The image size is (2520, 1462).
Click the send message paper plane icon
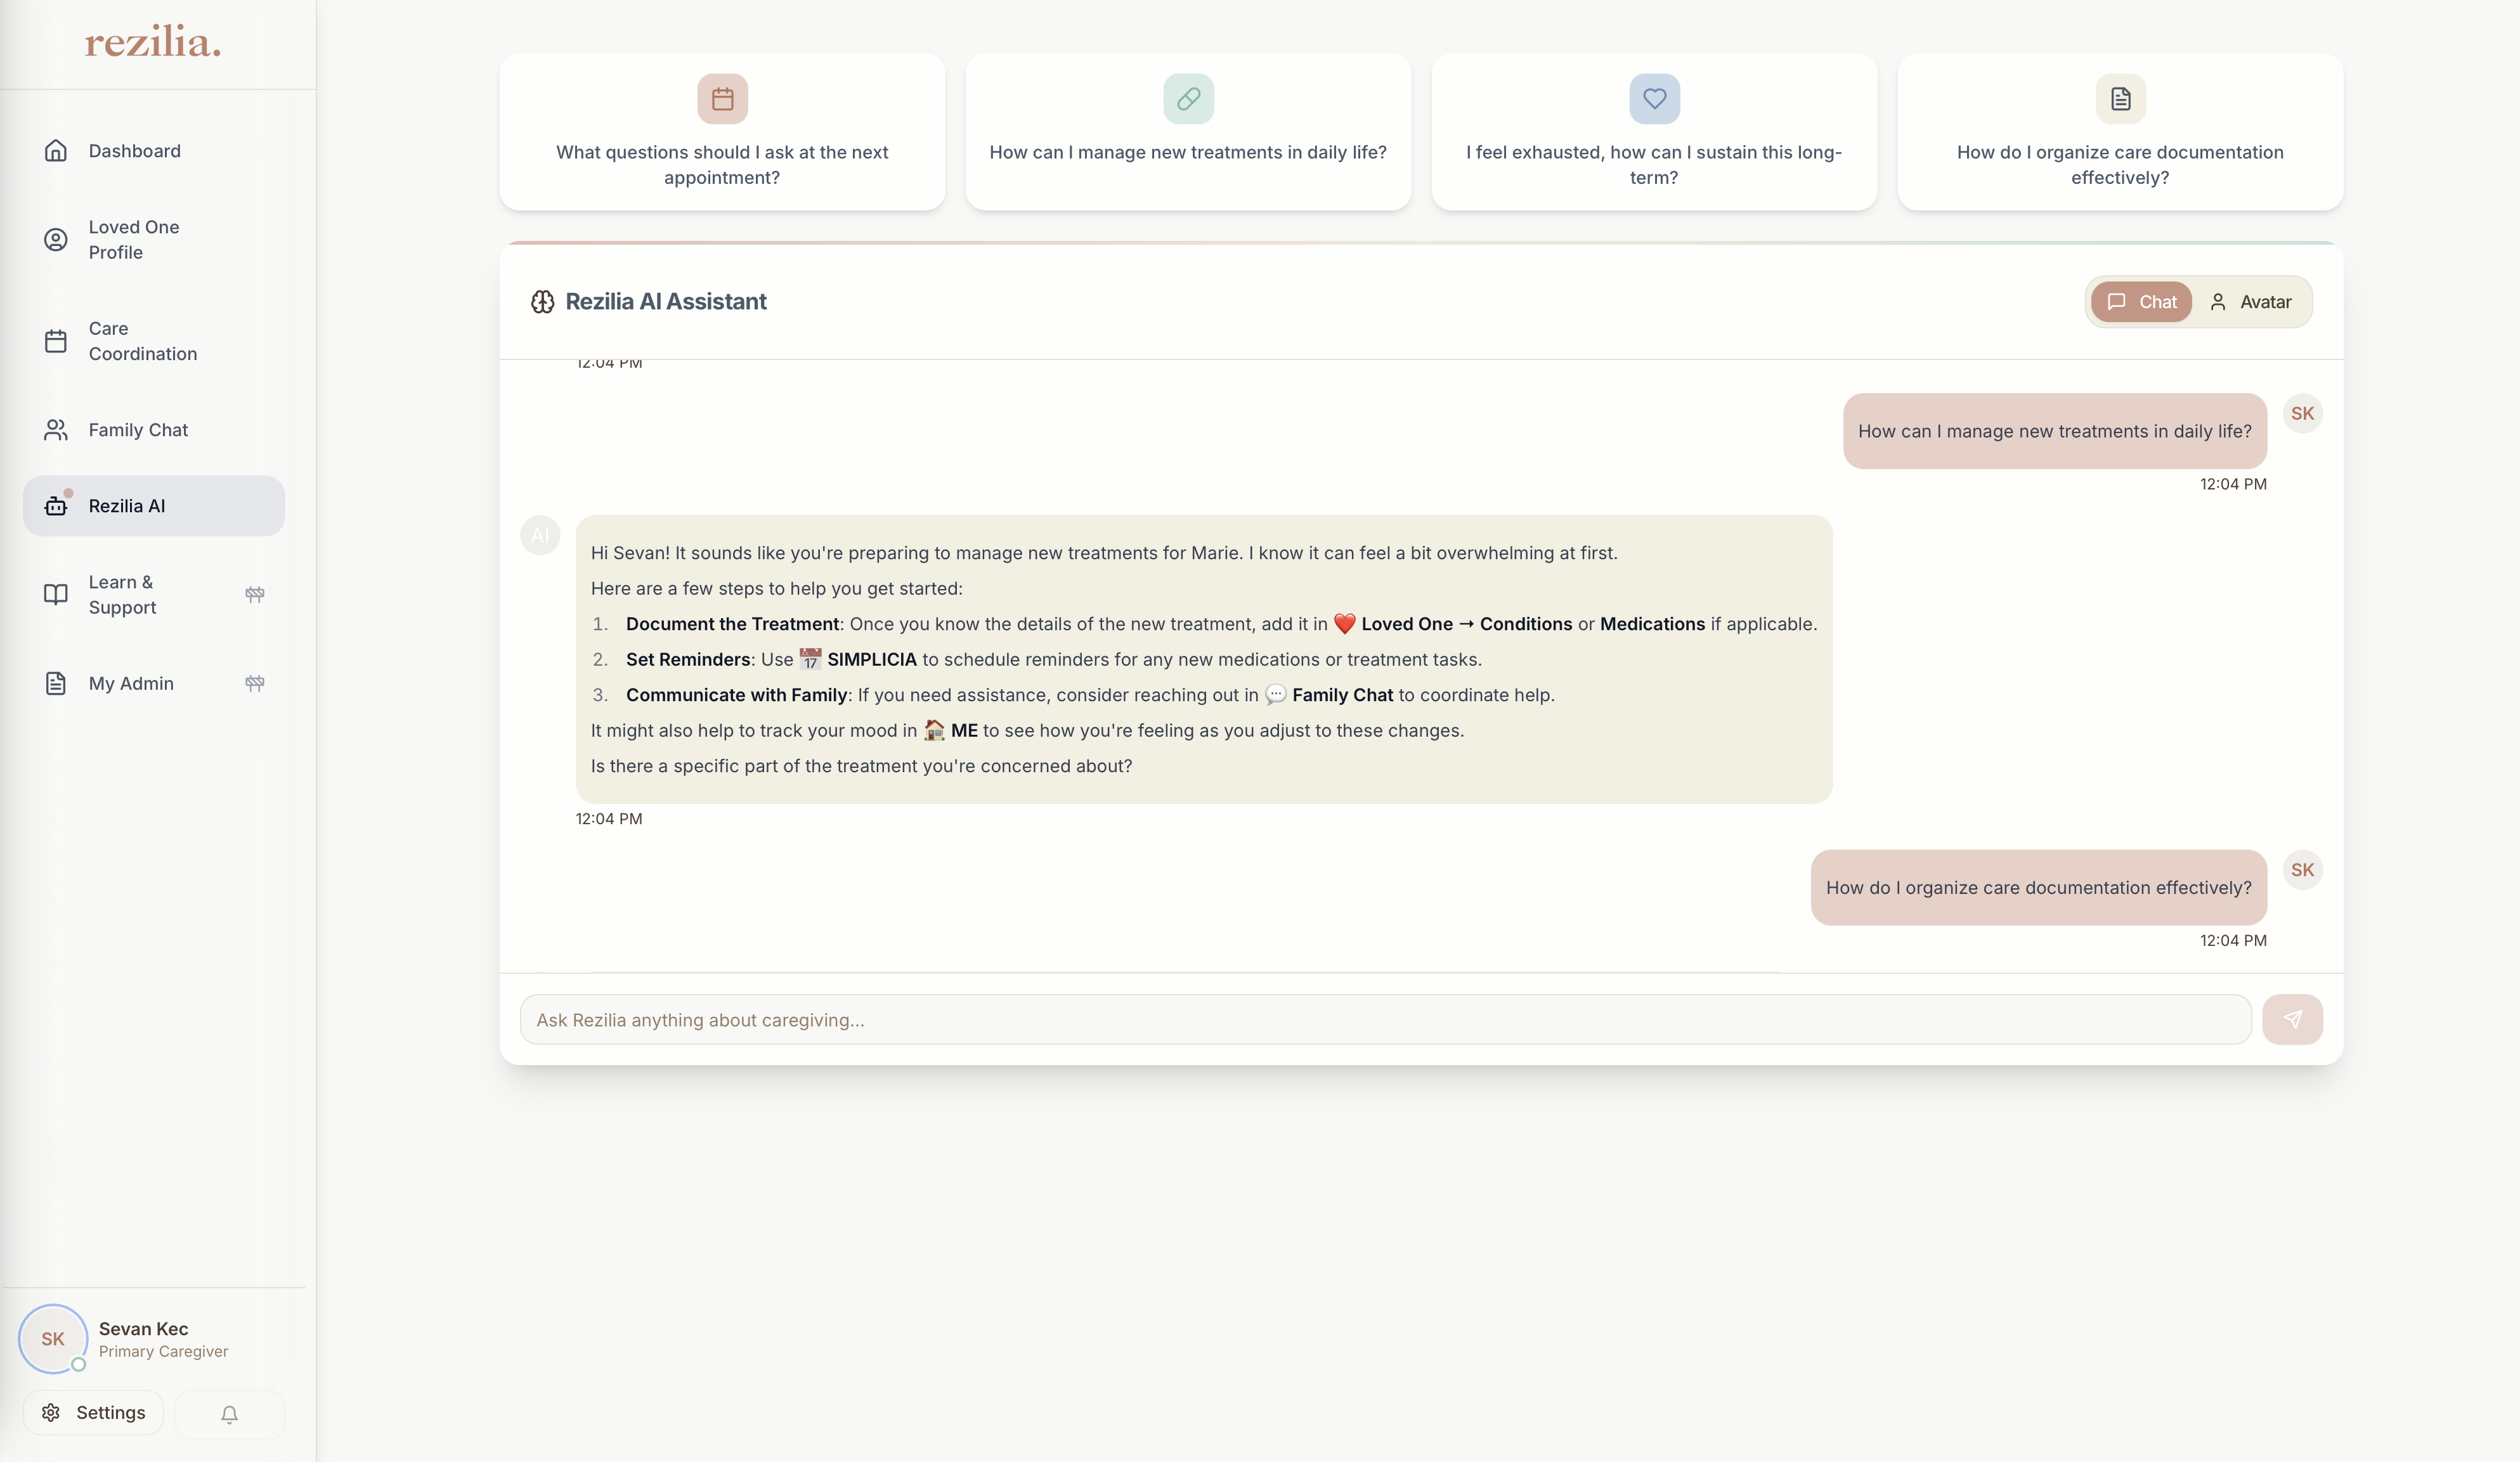coord(2292,1019)
